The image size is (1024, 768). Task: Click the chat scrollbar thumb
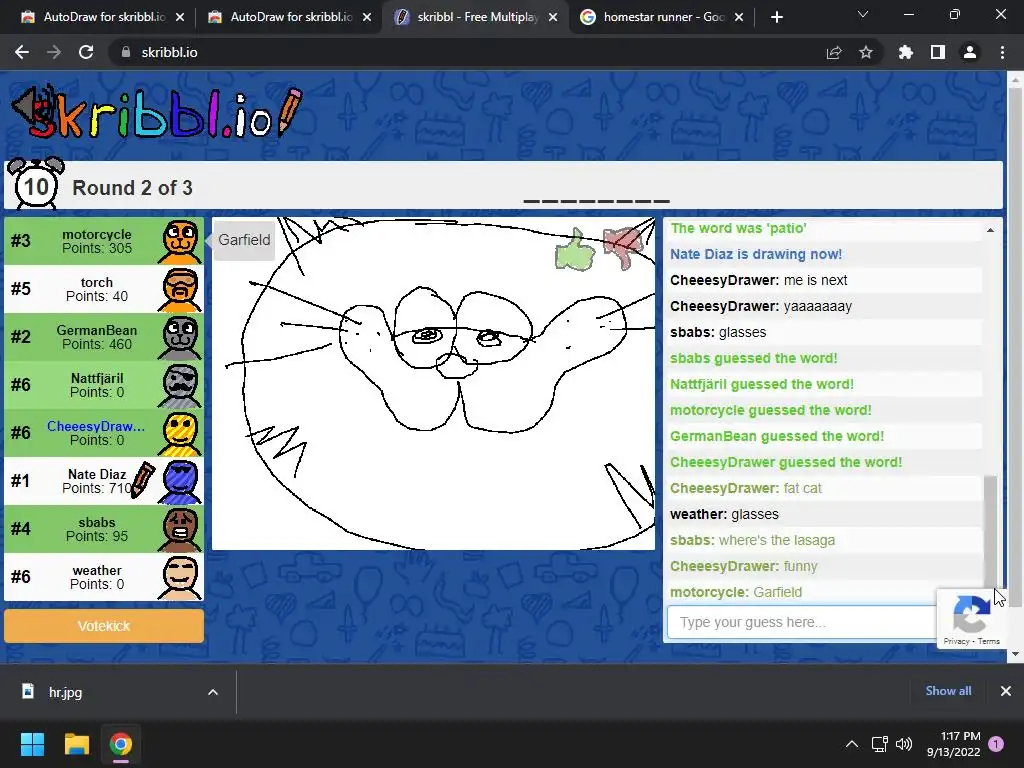tap(990, 530)
